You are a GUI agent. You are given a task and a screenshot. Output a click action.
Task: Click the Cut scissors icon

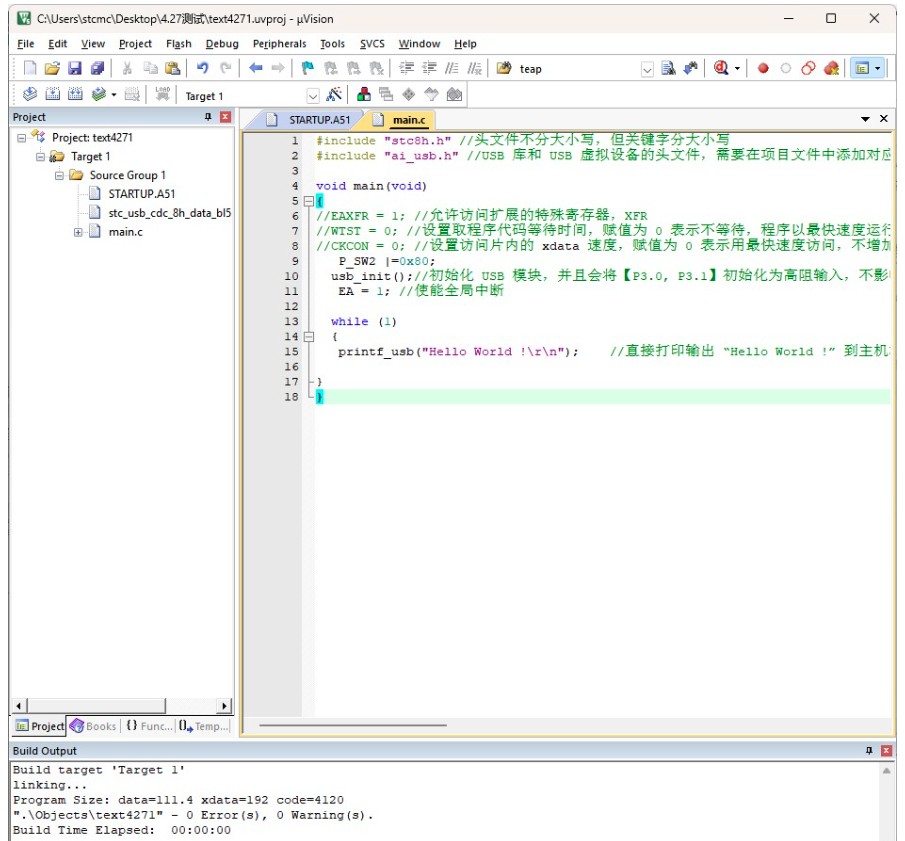pyautogui.click(x=127, y=68)
